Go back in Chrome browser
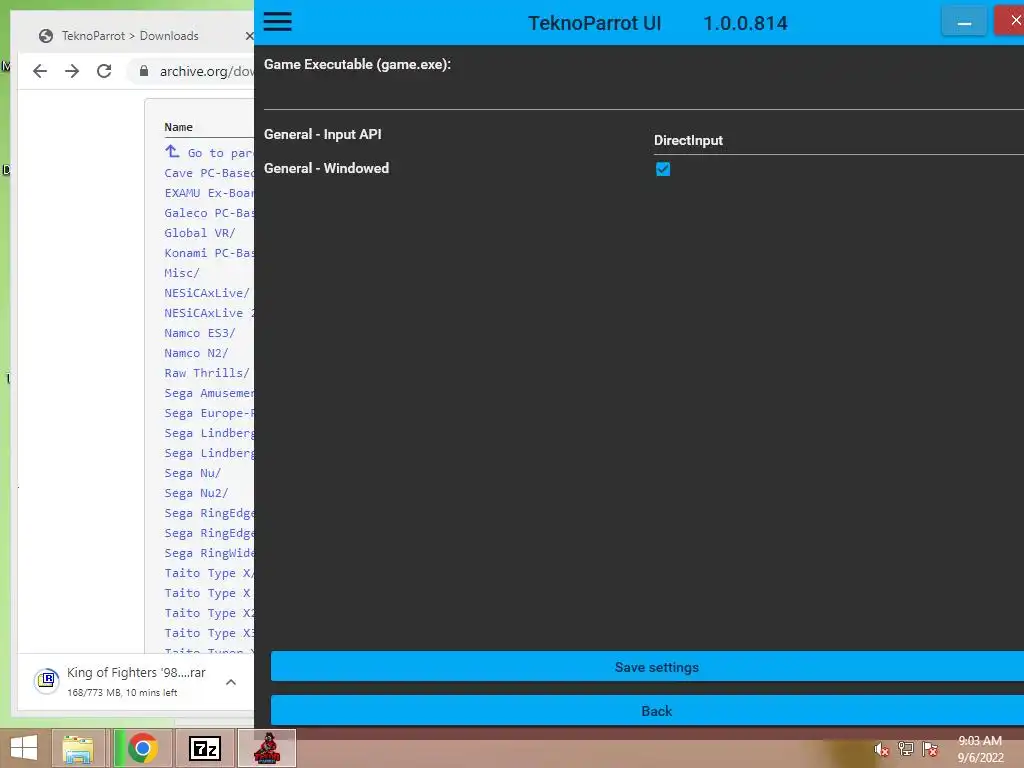The width and height of the screenshot is (1024, 768). pos(40,71)
